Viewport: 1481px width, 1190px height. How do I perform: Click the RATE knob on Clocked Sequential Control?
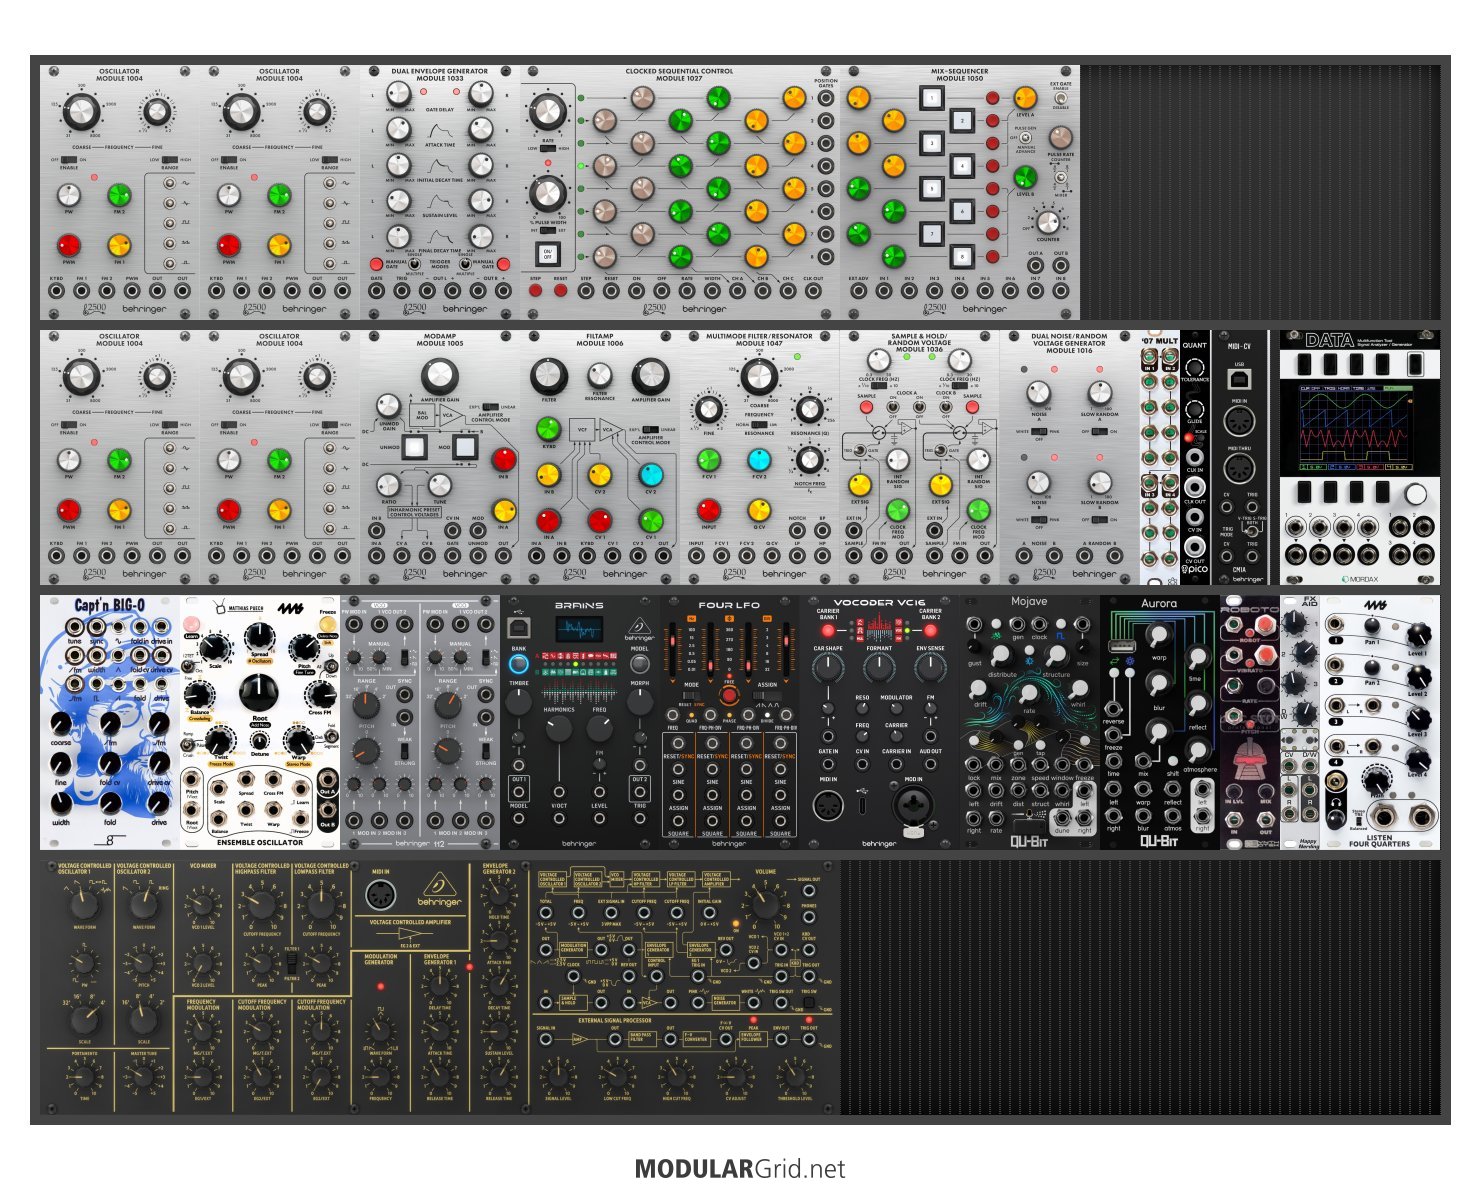coord(547,112)
